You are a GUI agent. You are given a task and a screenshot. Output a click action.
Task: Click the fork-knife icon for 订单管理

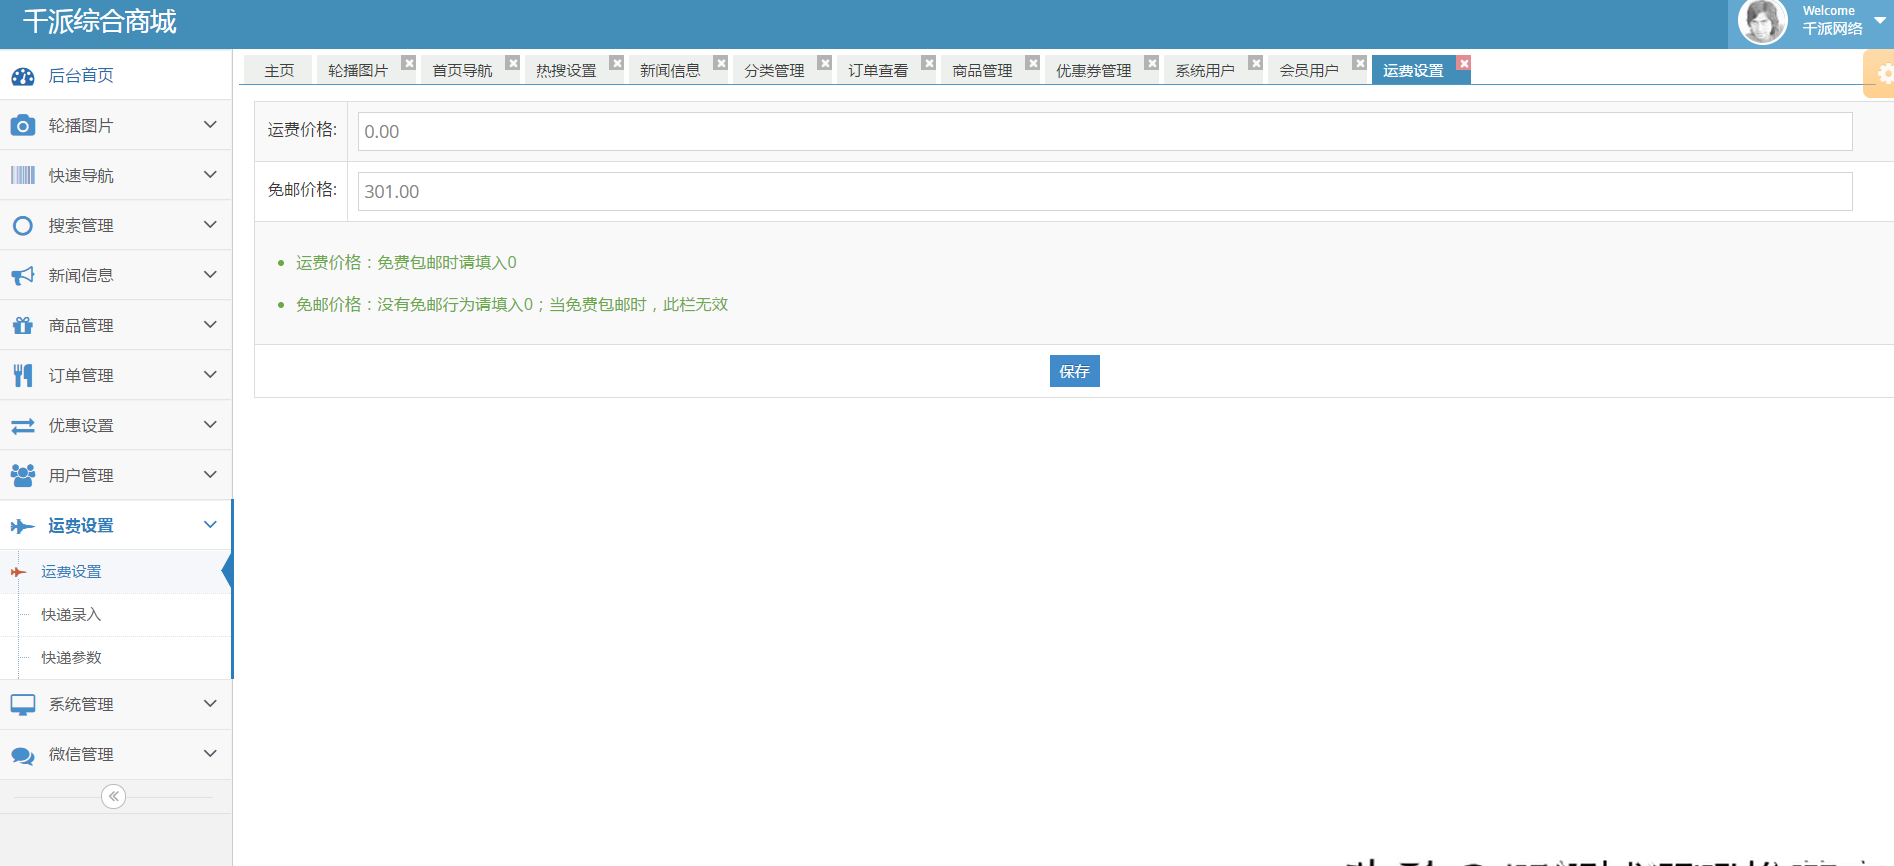pyautogui.click(x=22, y=375)
